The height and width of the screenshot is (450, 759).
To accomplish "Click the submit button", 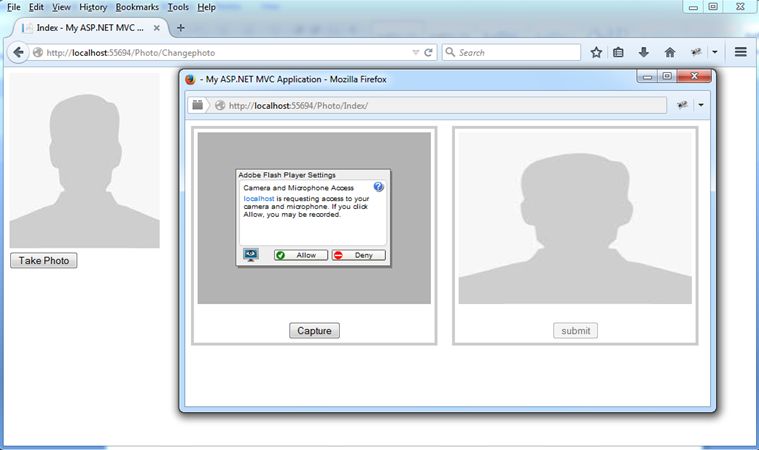I will coord(576,330).
